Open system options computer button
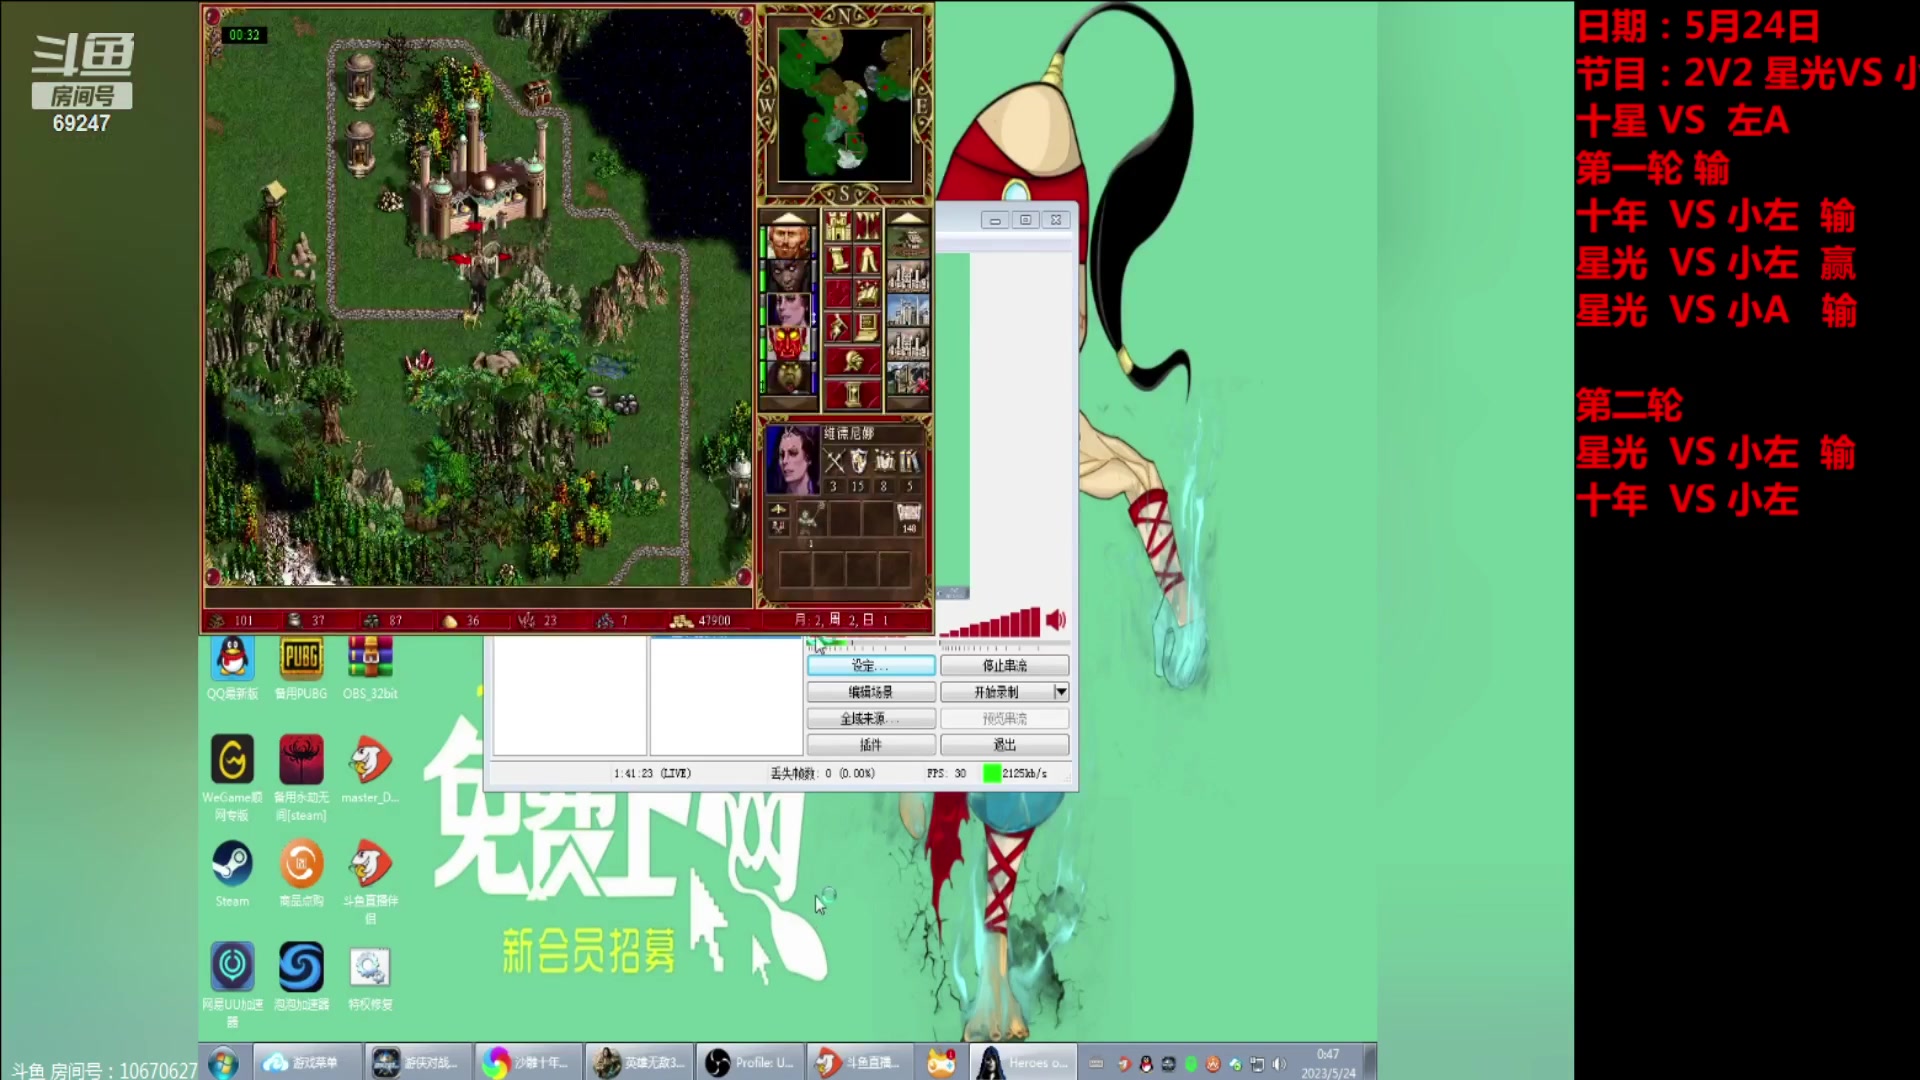This screenshot has height=1080, width=1920. tap(868, 325)
